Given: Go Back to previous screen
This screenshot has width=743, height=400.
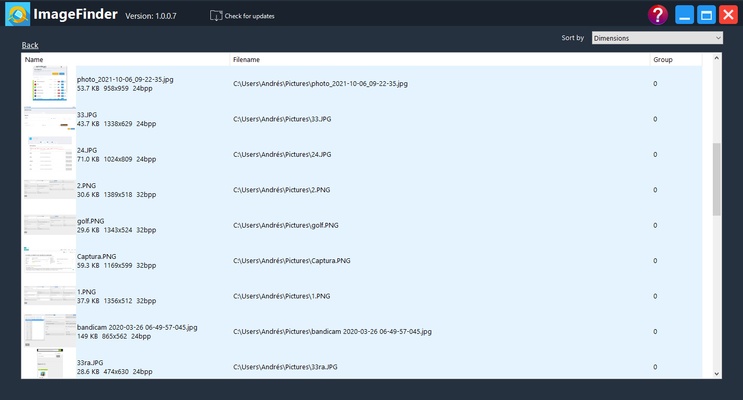Looking at the screenshot, I should point(30,45).
